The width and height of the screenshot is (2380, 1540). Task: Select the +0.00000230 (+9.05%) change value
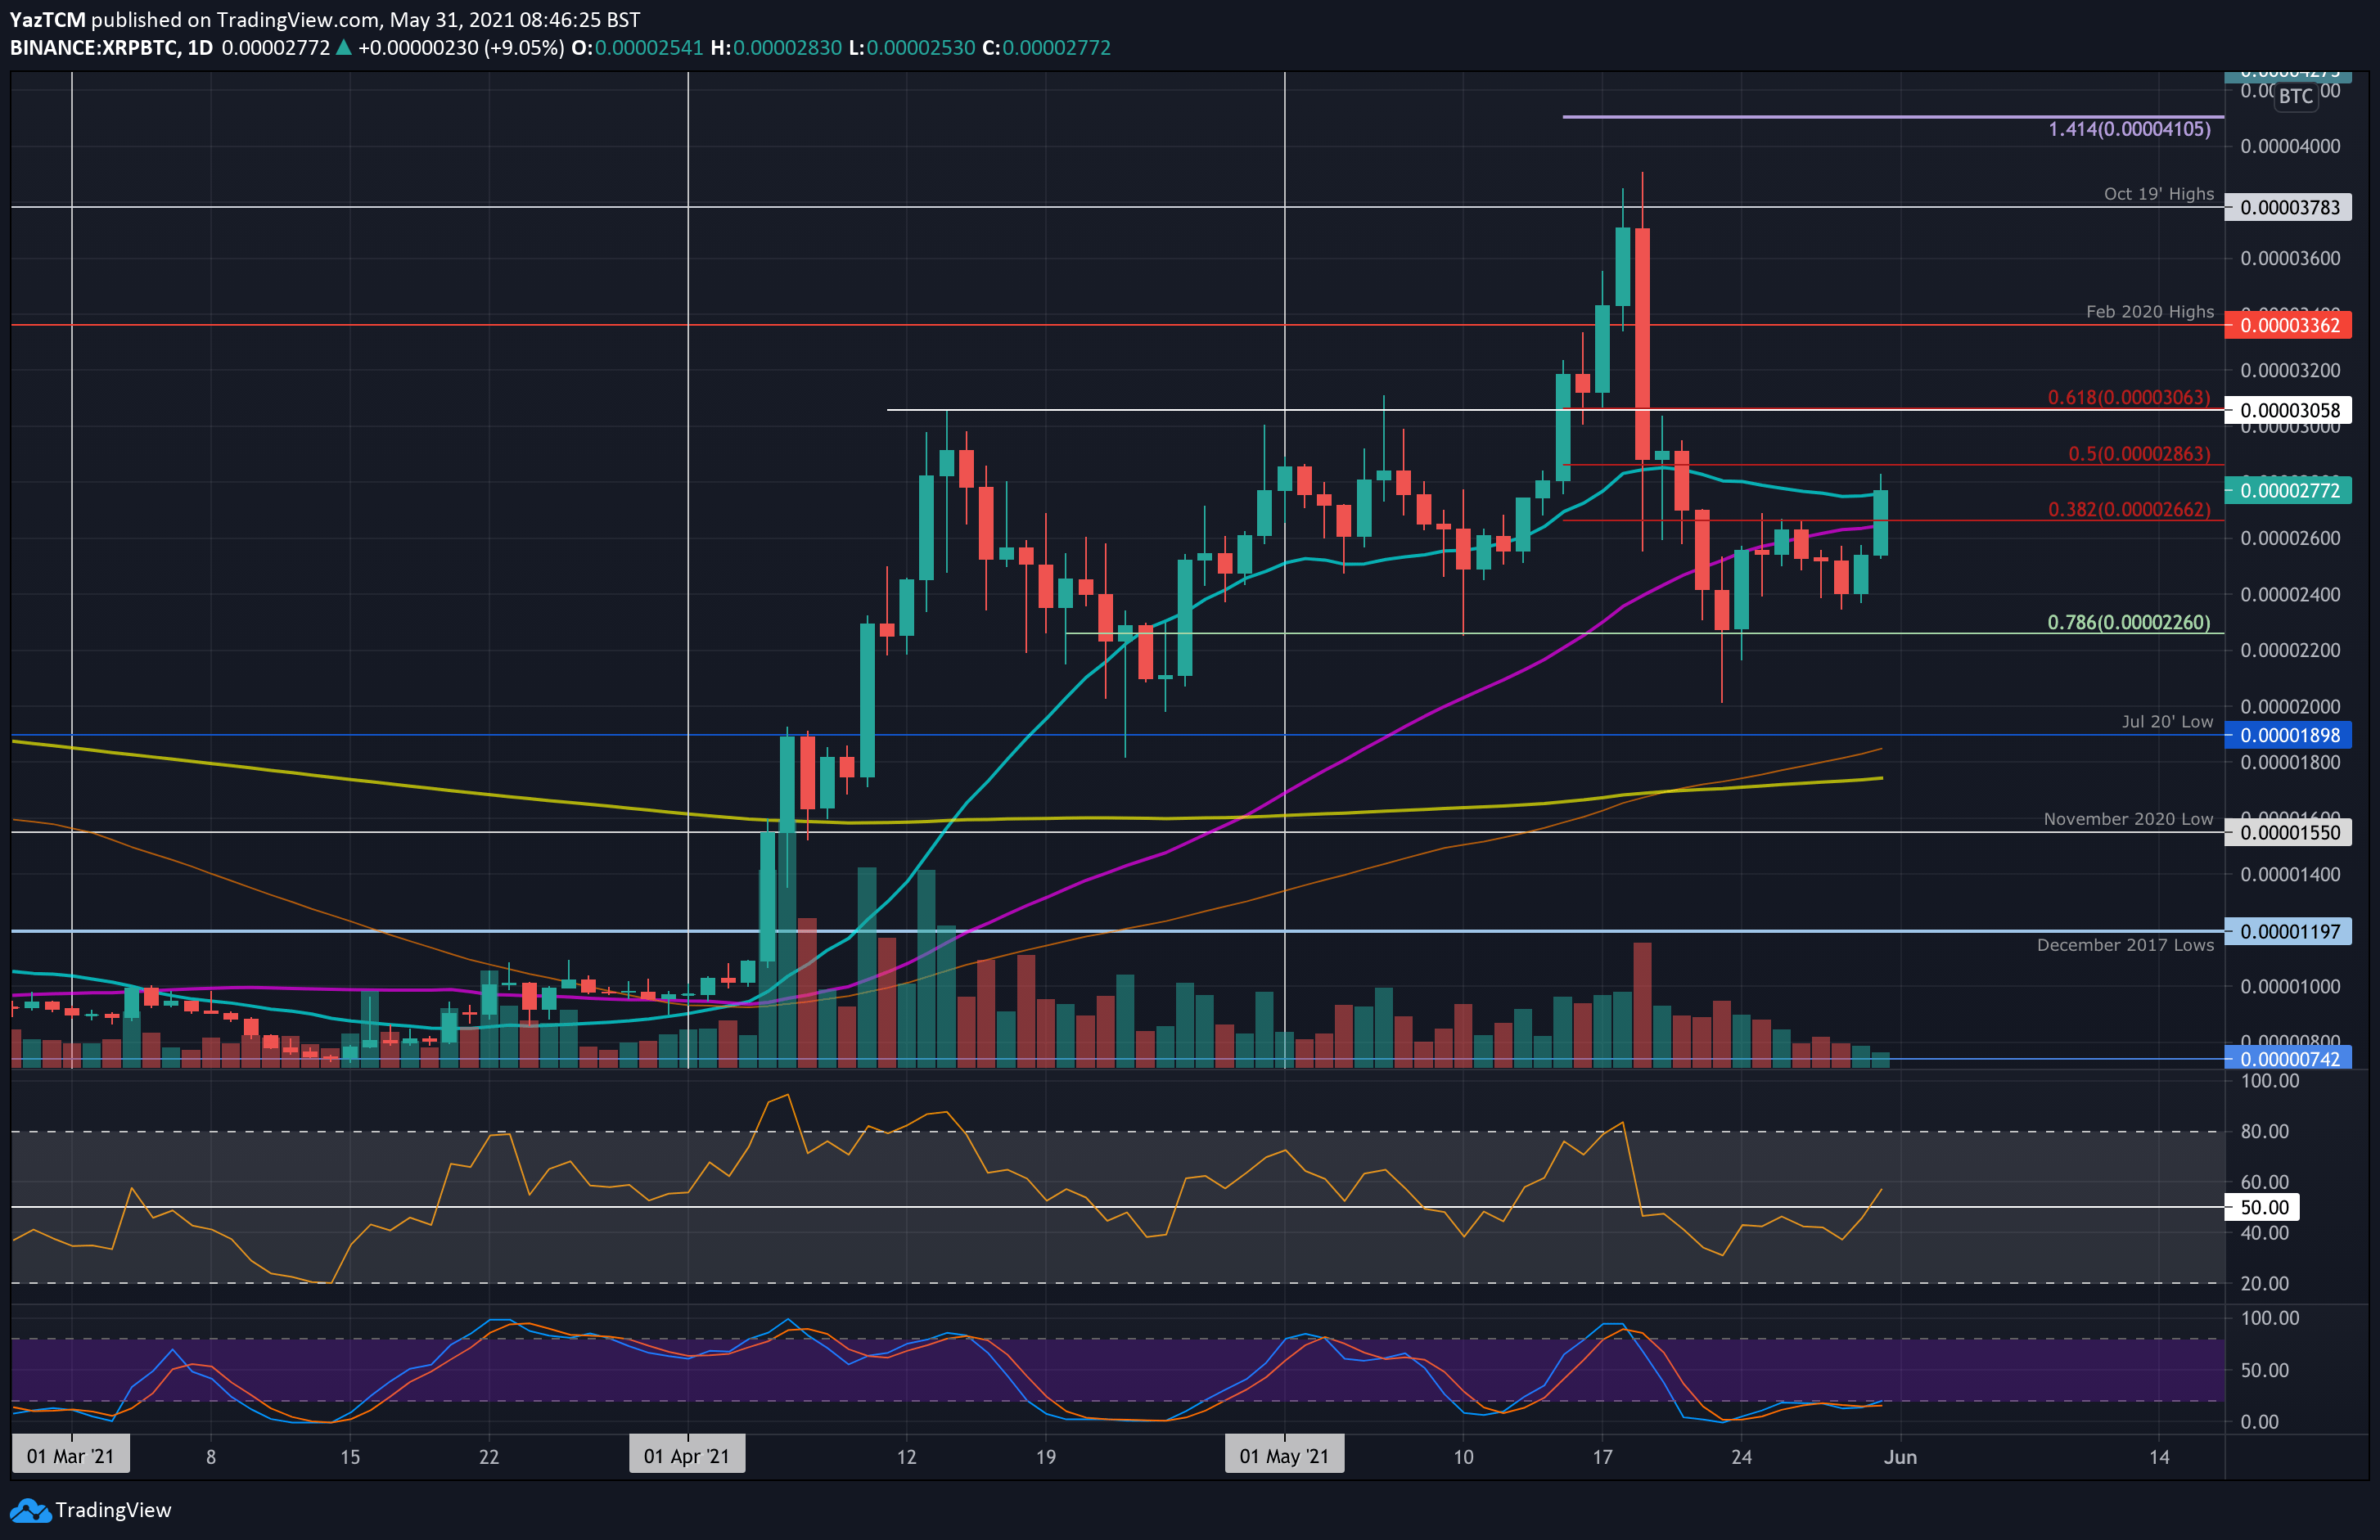(x=461, y=47)
